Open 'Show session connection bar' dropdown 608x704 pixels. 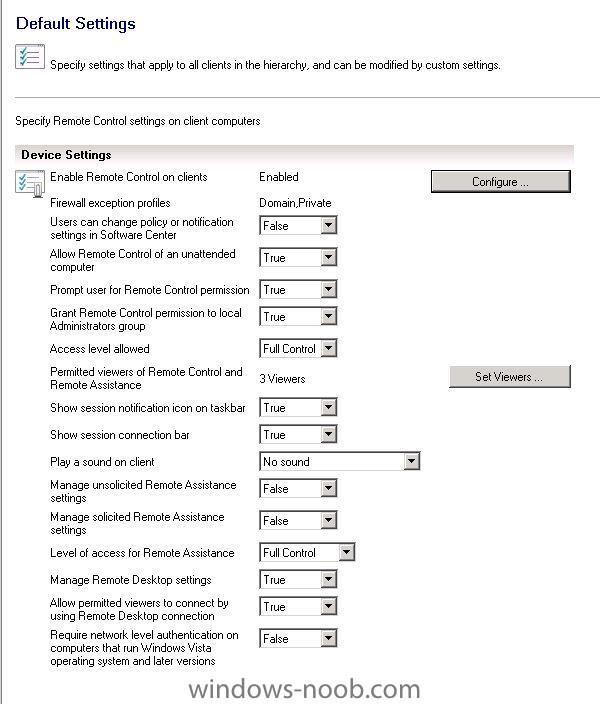(298, 435)
